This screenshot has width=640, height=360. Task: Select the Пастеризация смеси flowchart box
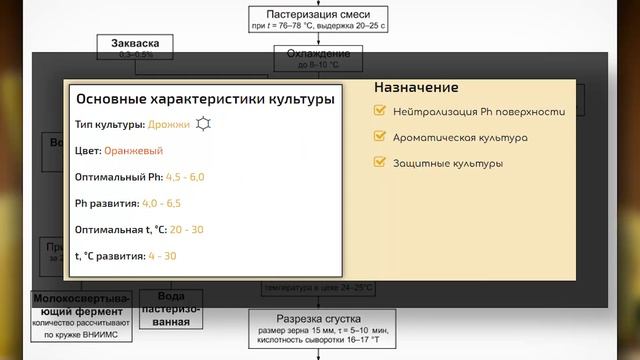point(318,19)
